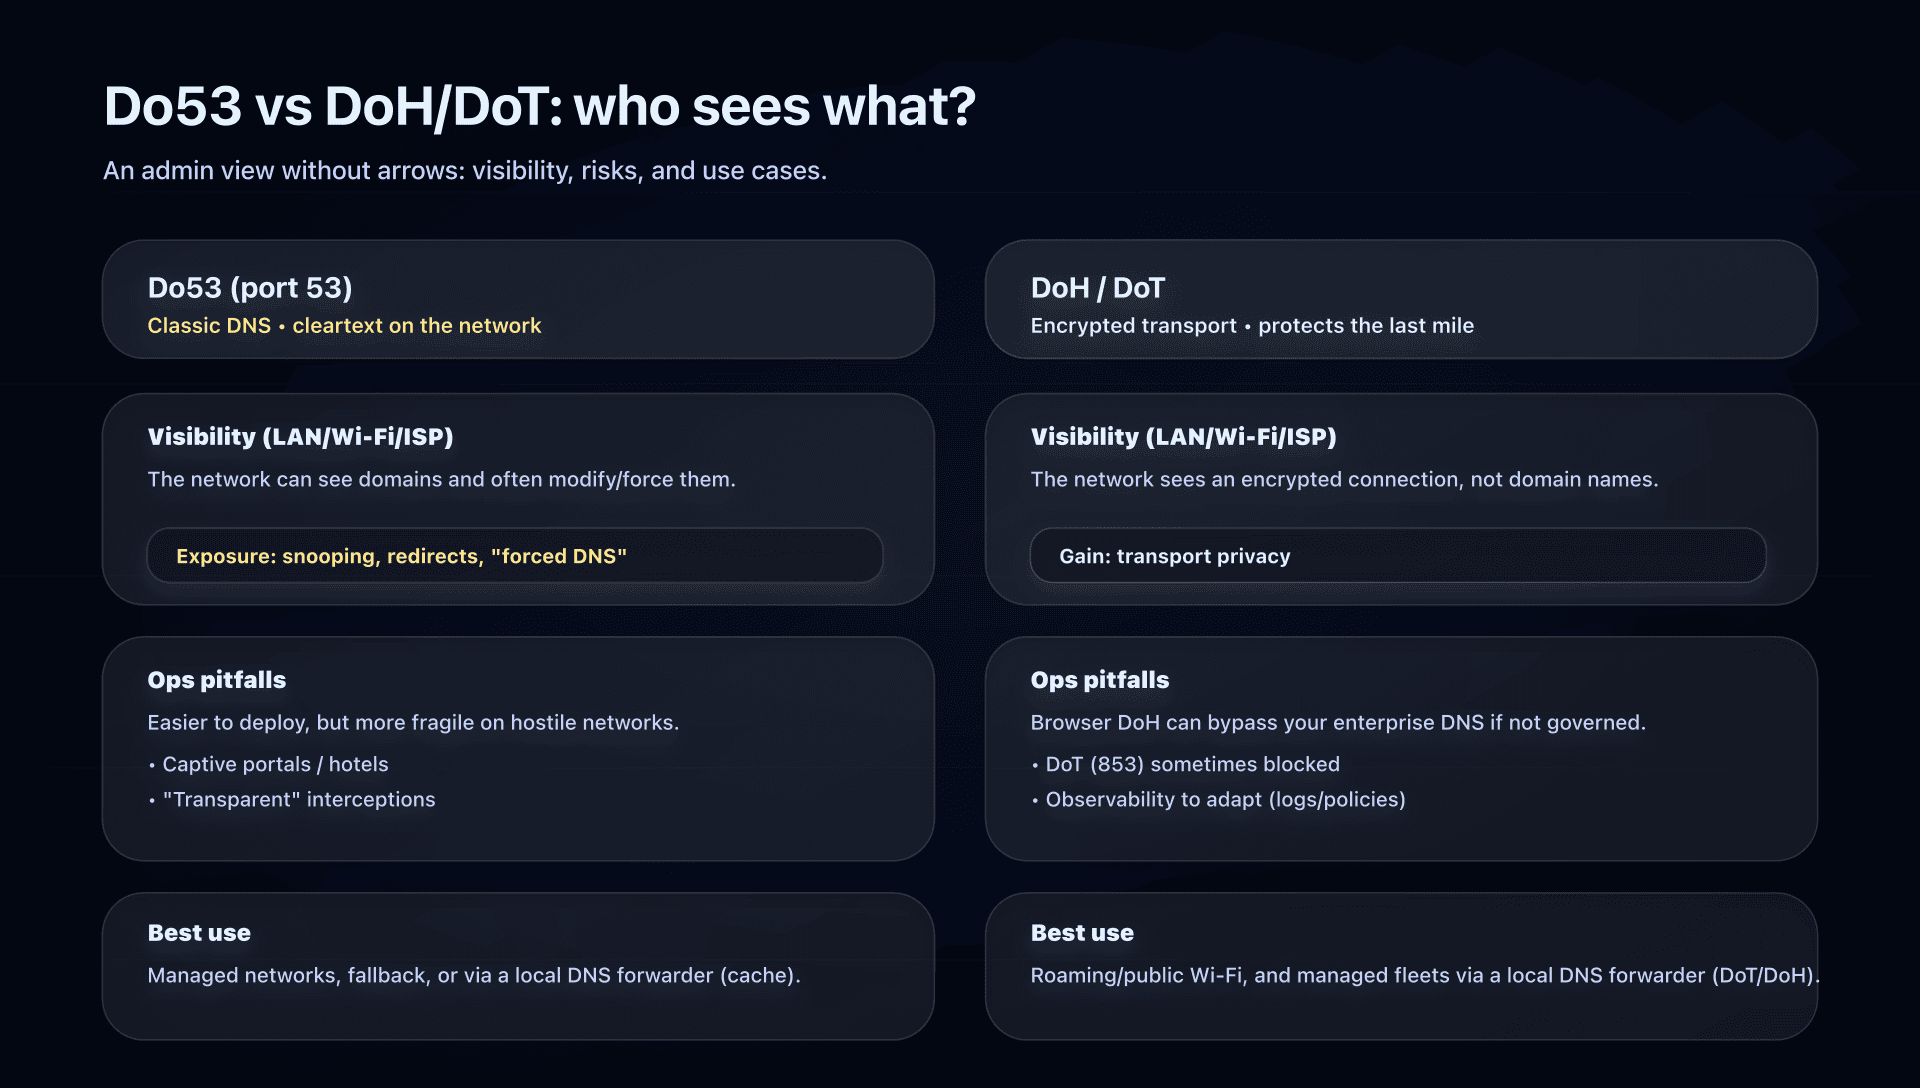Click "Managed networks, fallback" best-use text
The width and height of the screenshot is (1920, 1088).
tap(474, 976)
